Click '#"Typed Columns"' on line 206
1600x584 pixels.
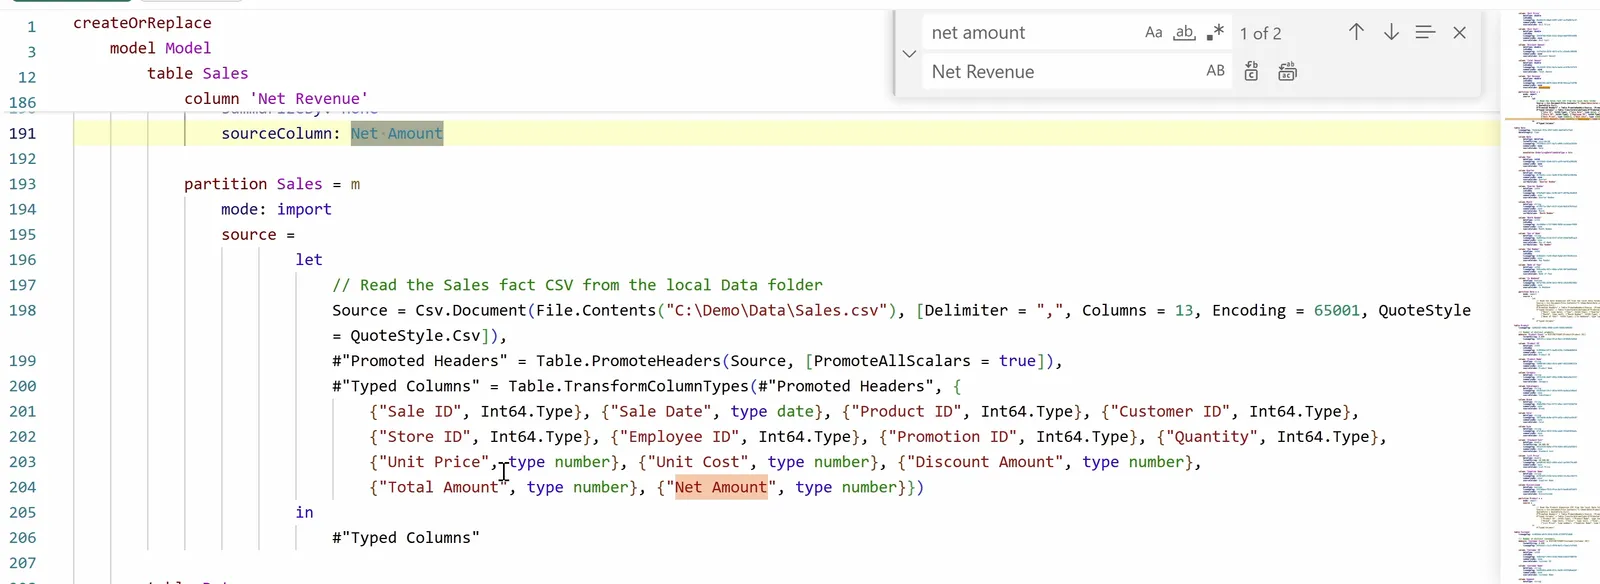(406, 537)
